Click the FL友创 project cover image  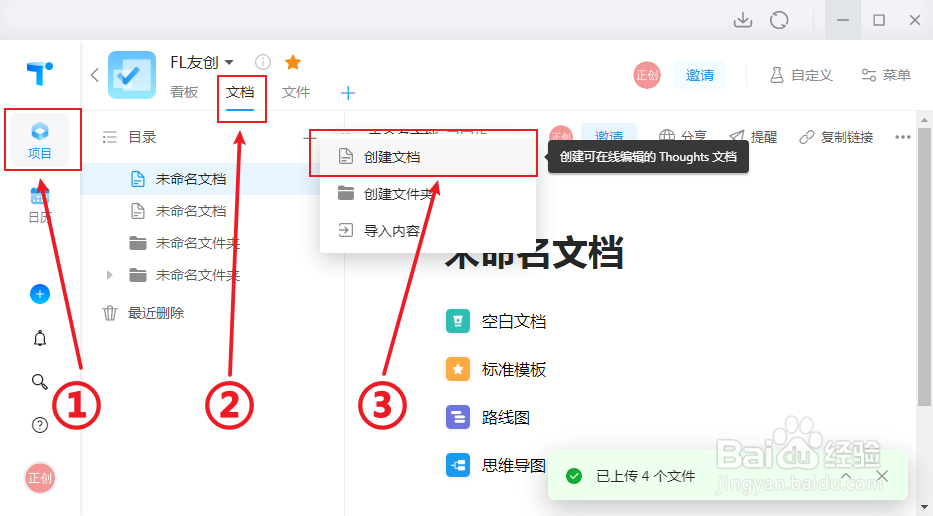132,75
